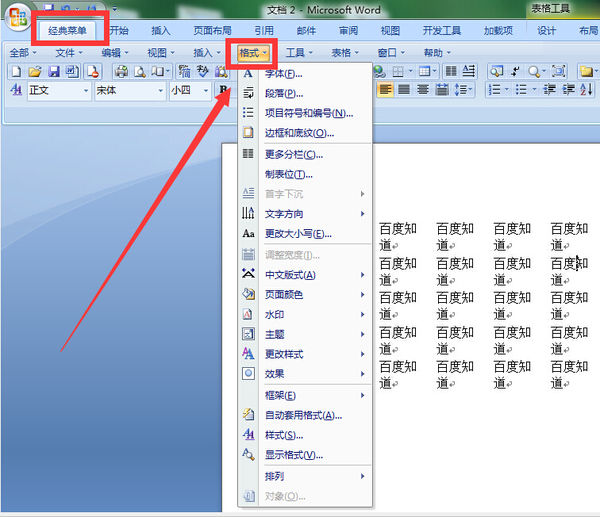Choose 项目符号和编号(N)... item
This screenshot has width=600, height=517.
(x=305, y=113)
